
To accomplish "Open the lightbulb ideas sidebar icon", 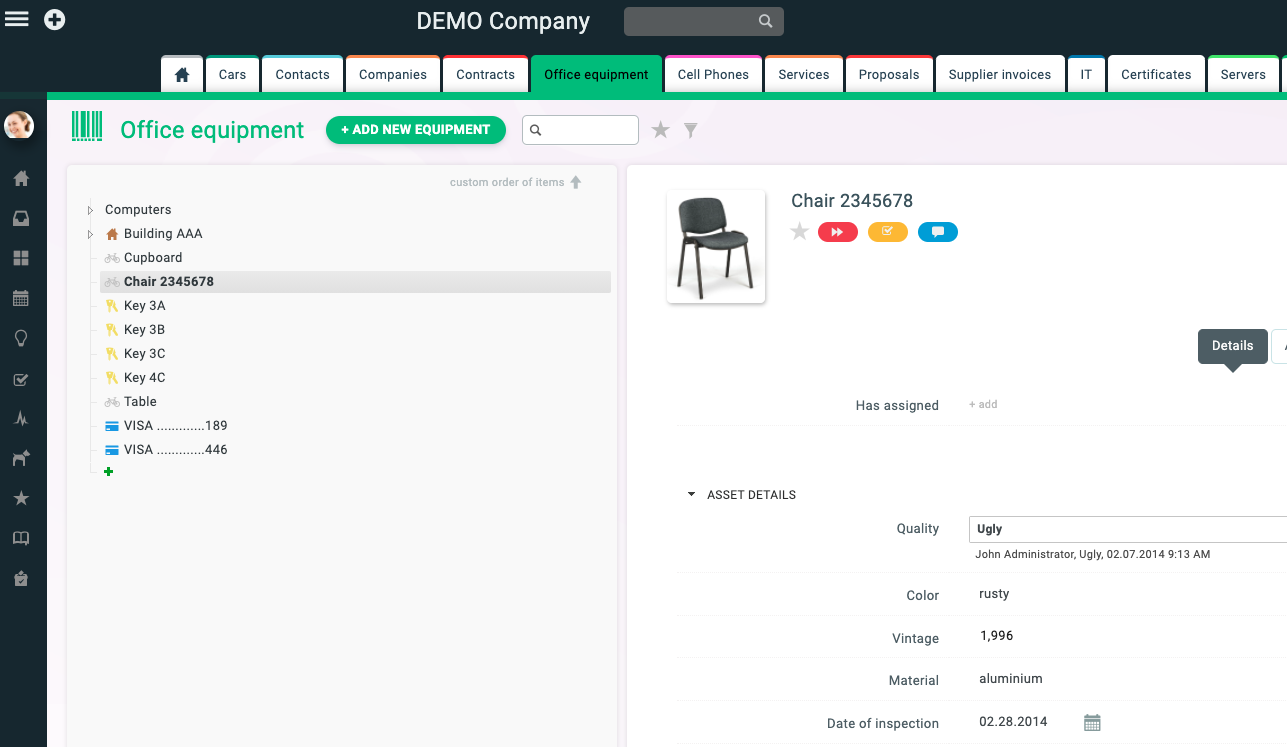I will pos(20,338).
